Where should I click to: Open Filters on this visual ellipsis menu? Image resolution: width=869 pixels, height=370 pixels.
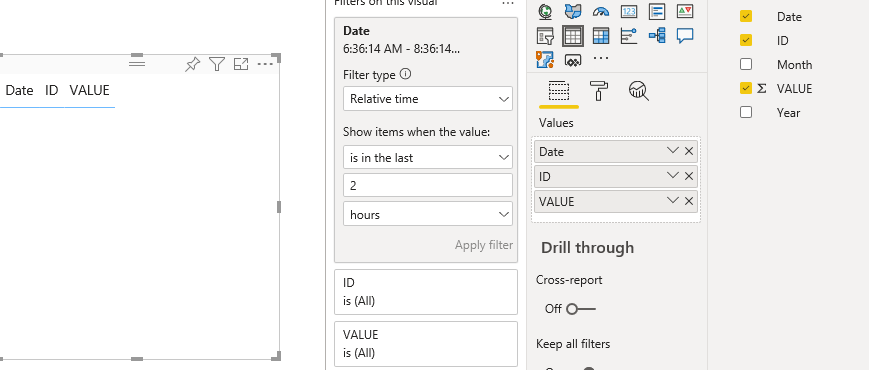508,3
